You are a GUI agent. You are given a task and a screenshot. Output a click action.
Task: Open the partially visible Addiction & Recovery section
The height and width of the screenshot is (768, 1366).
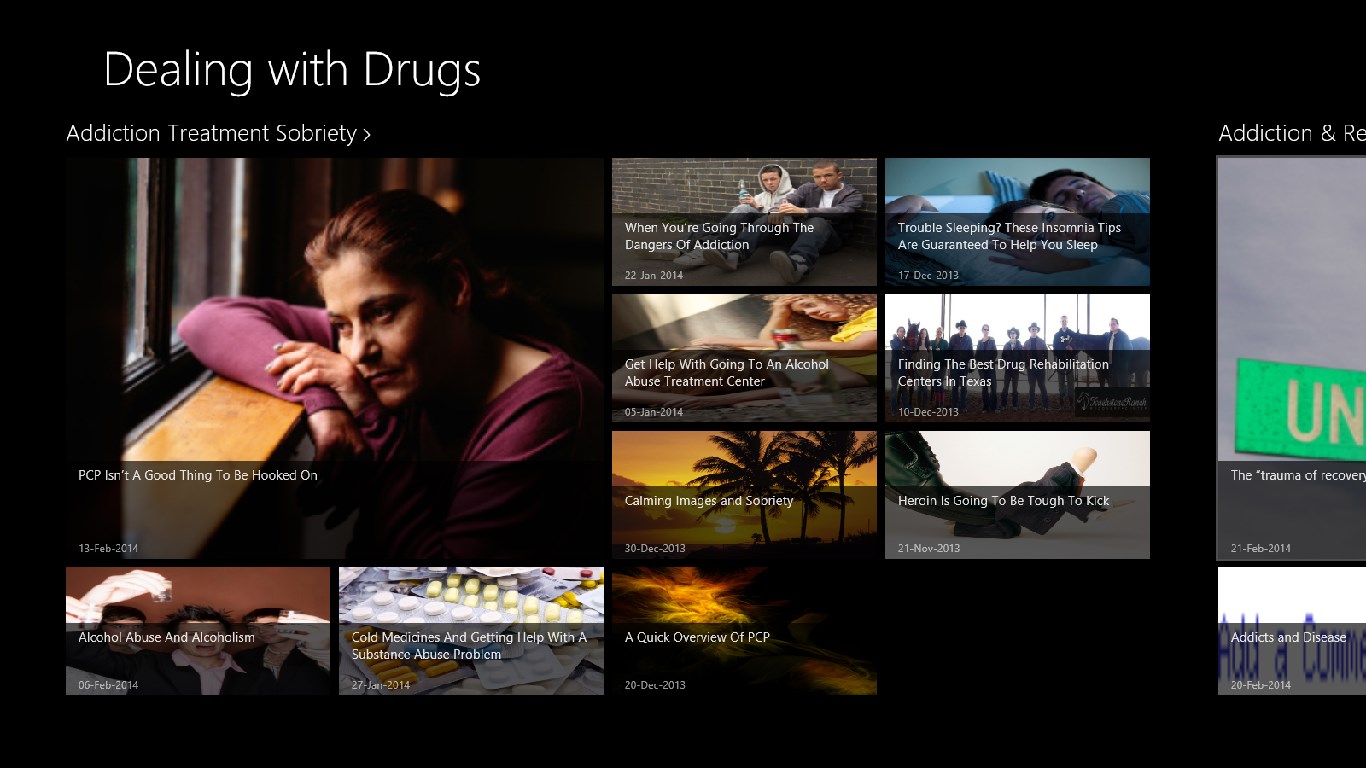[1290, 133]
